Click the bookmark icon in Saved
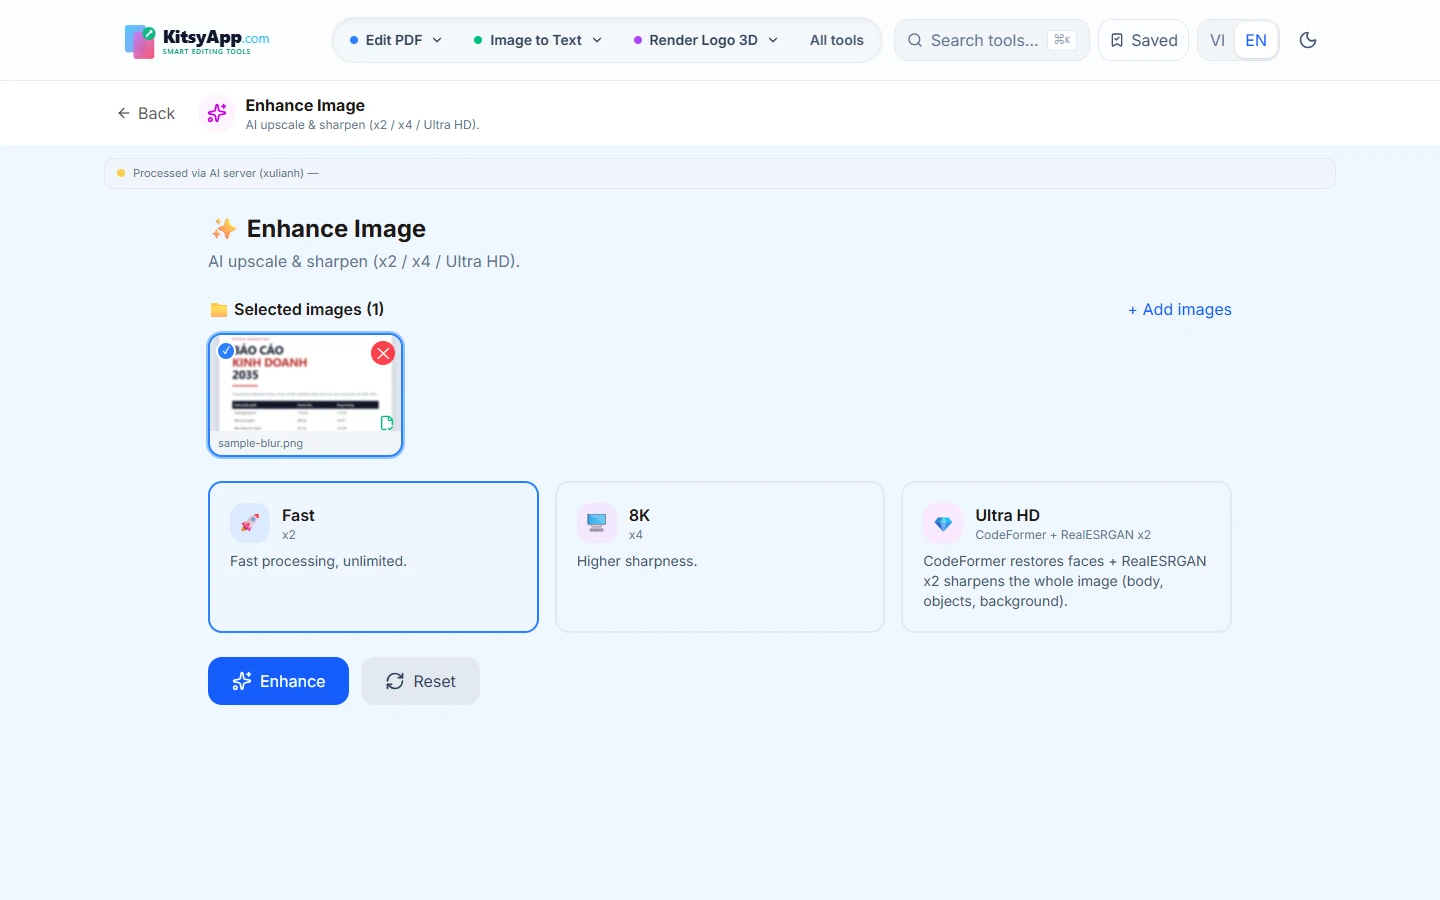The width and height of the screenshot is (1440, 900). pyautogui.click(x=1117, y=40)
